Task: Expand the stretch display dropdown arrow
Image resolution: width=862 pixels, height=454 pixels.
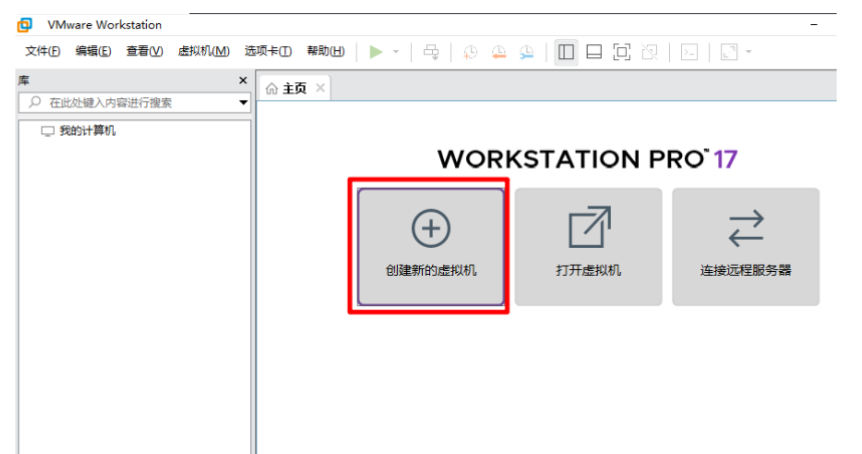Action: point(748,52)
